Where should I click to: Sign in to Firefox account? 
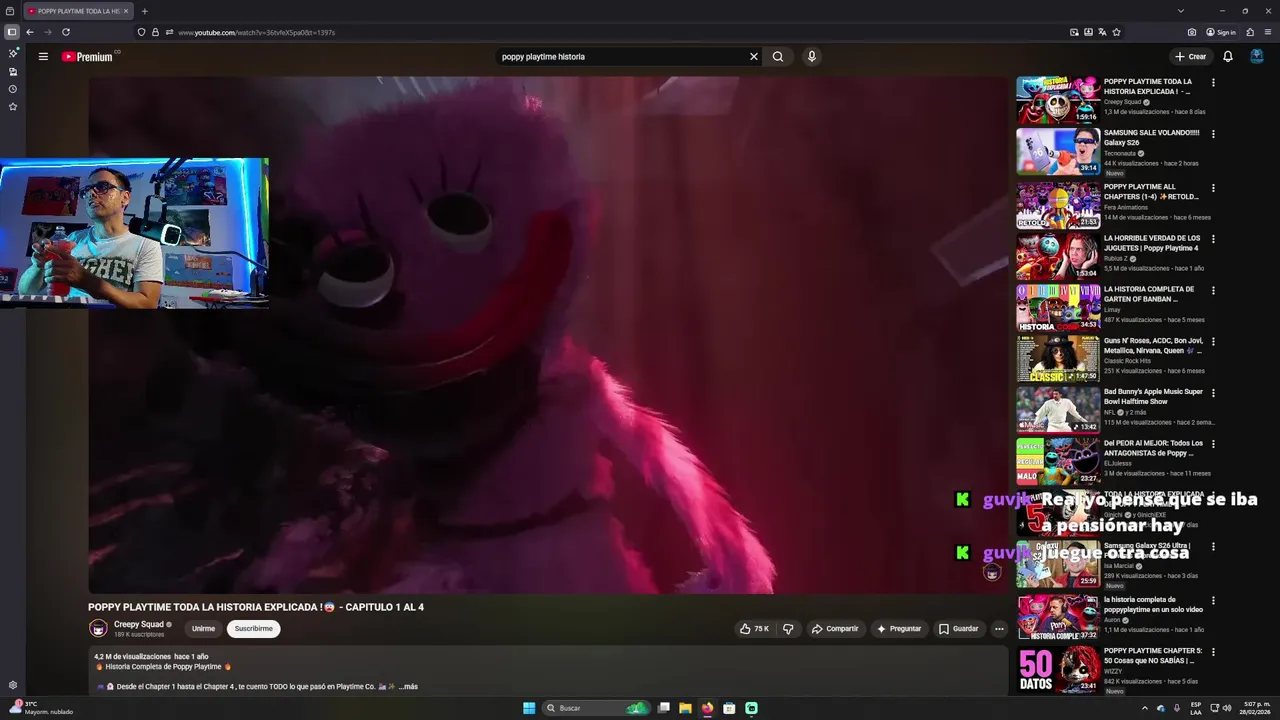click(1221, 32)
